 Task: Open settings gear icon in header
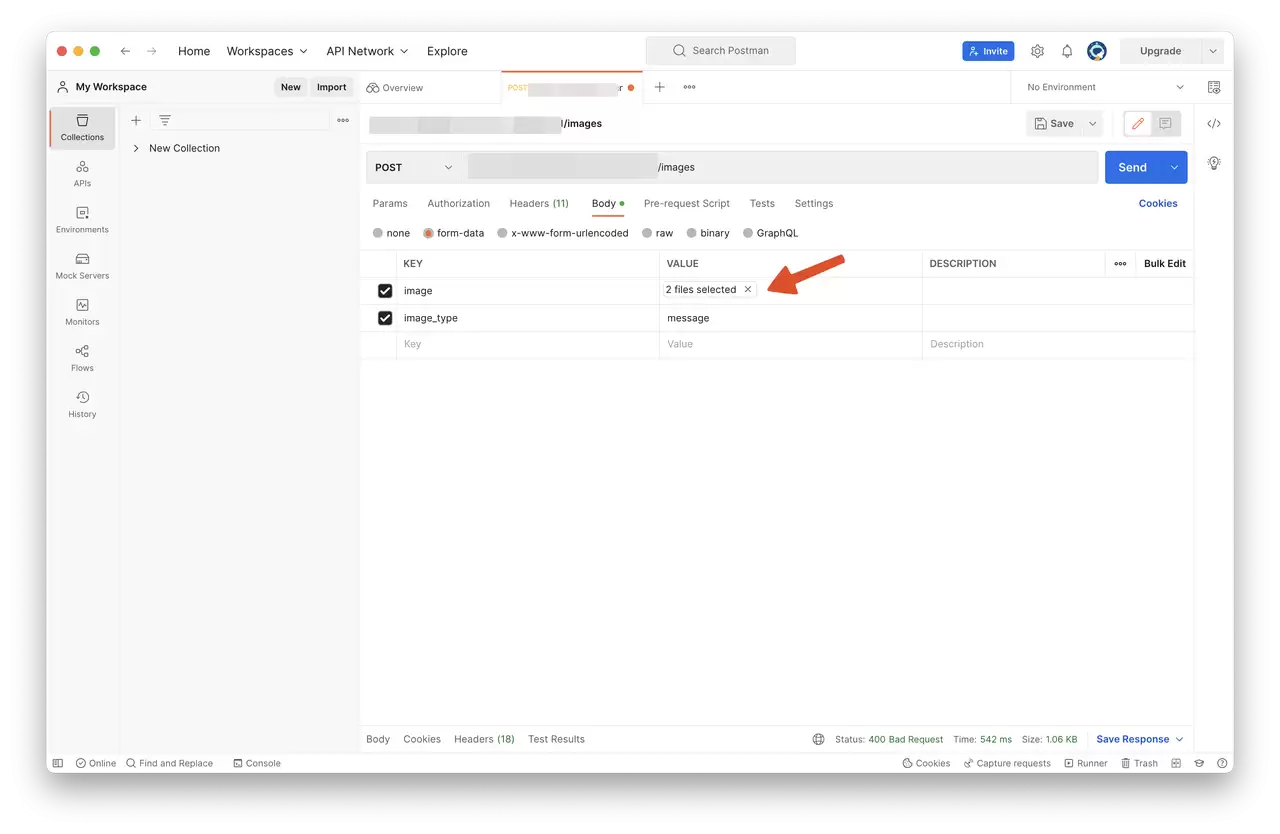(1037, 51)
